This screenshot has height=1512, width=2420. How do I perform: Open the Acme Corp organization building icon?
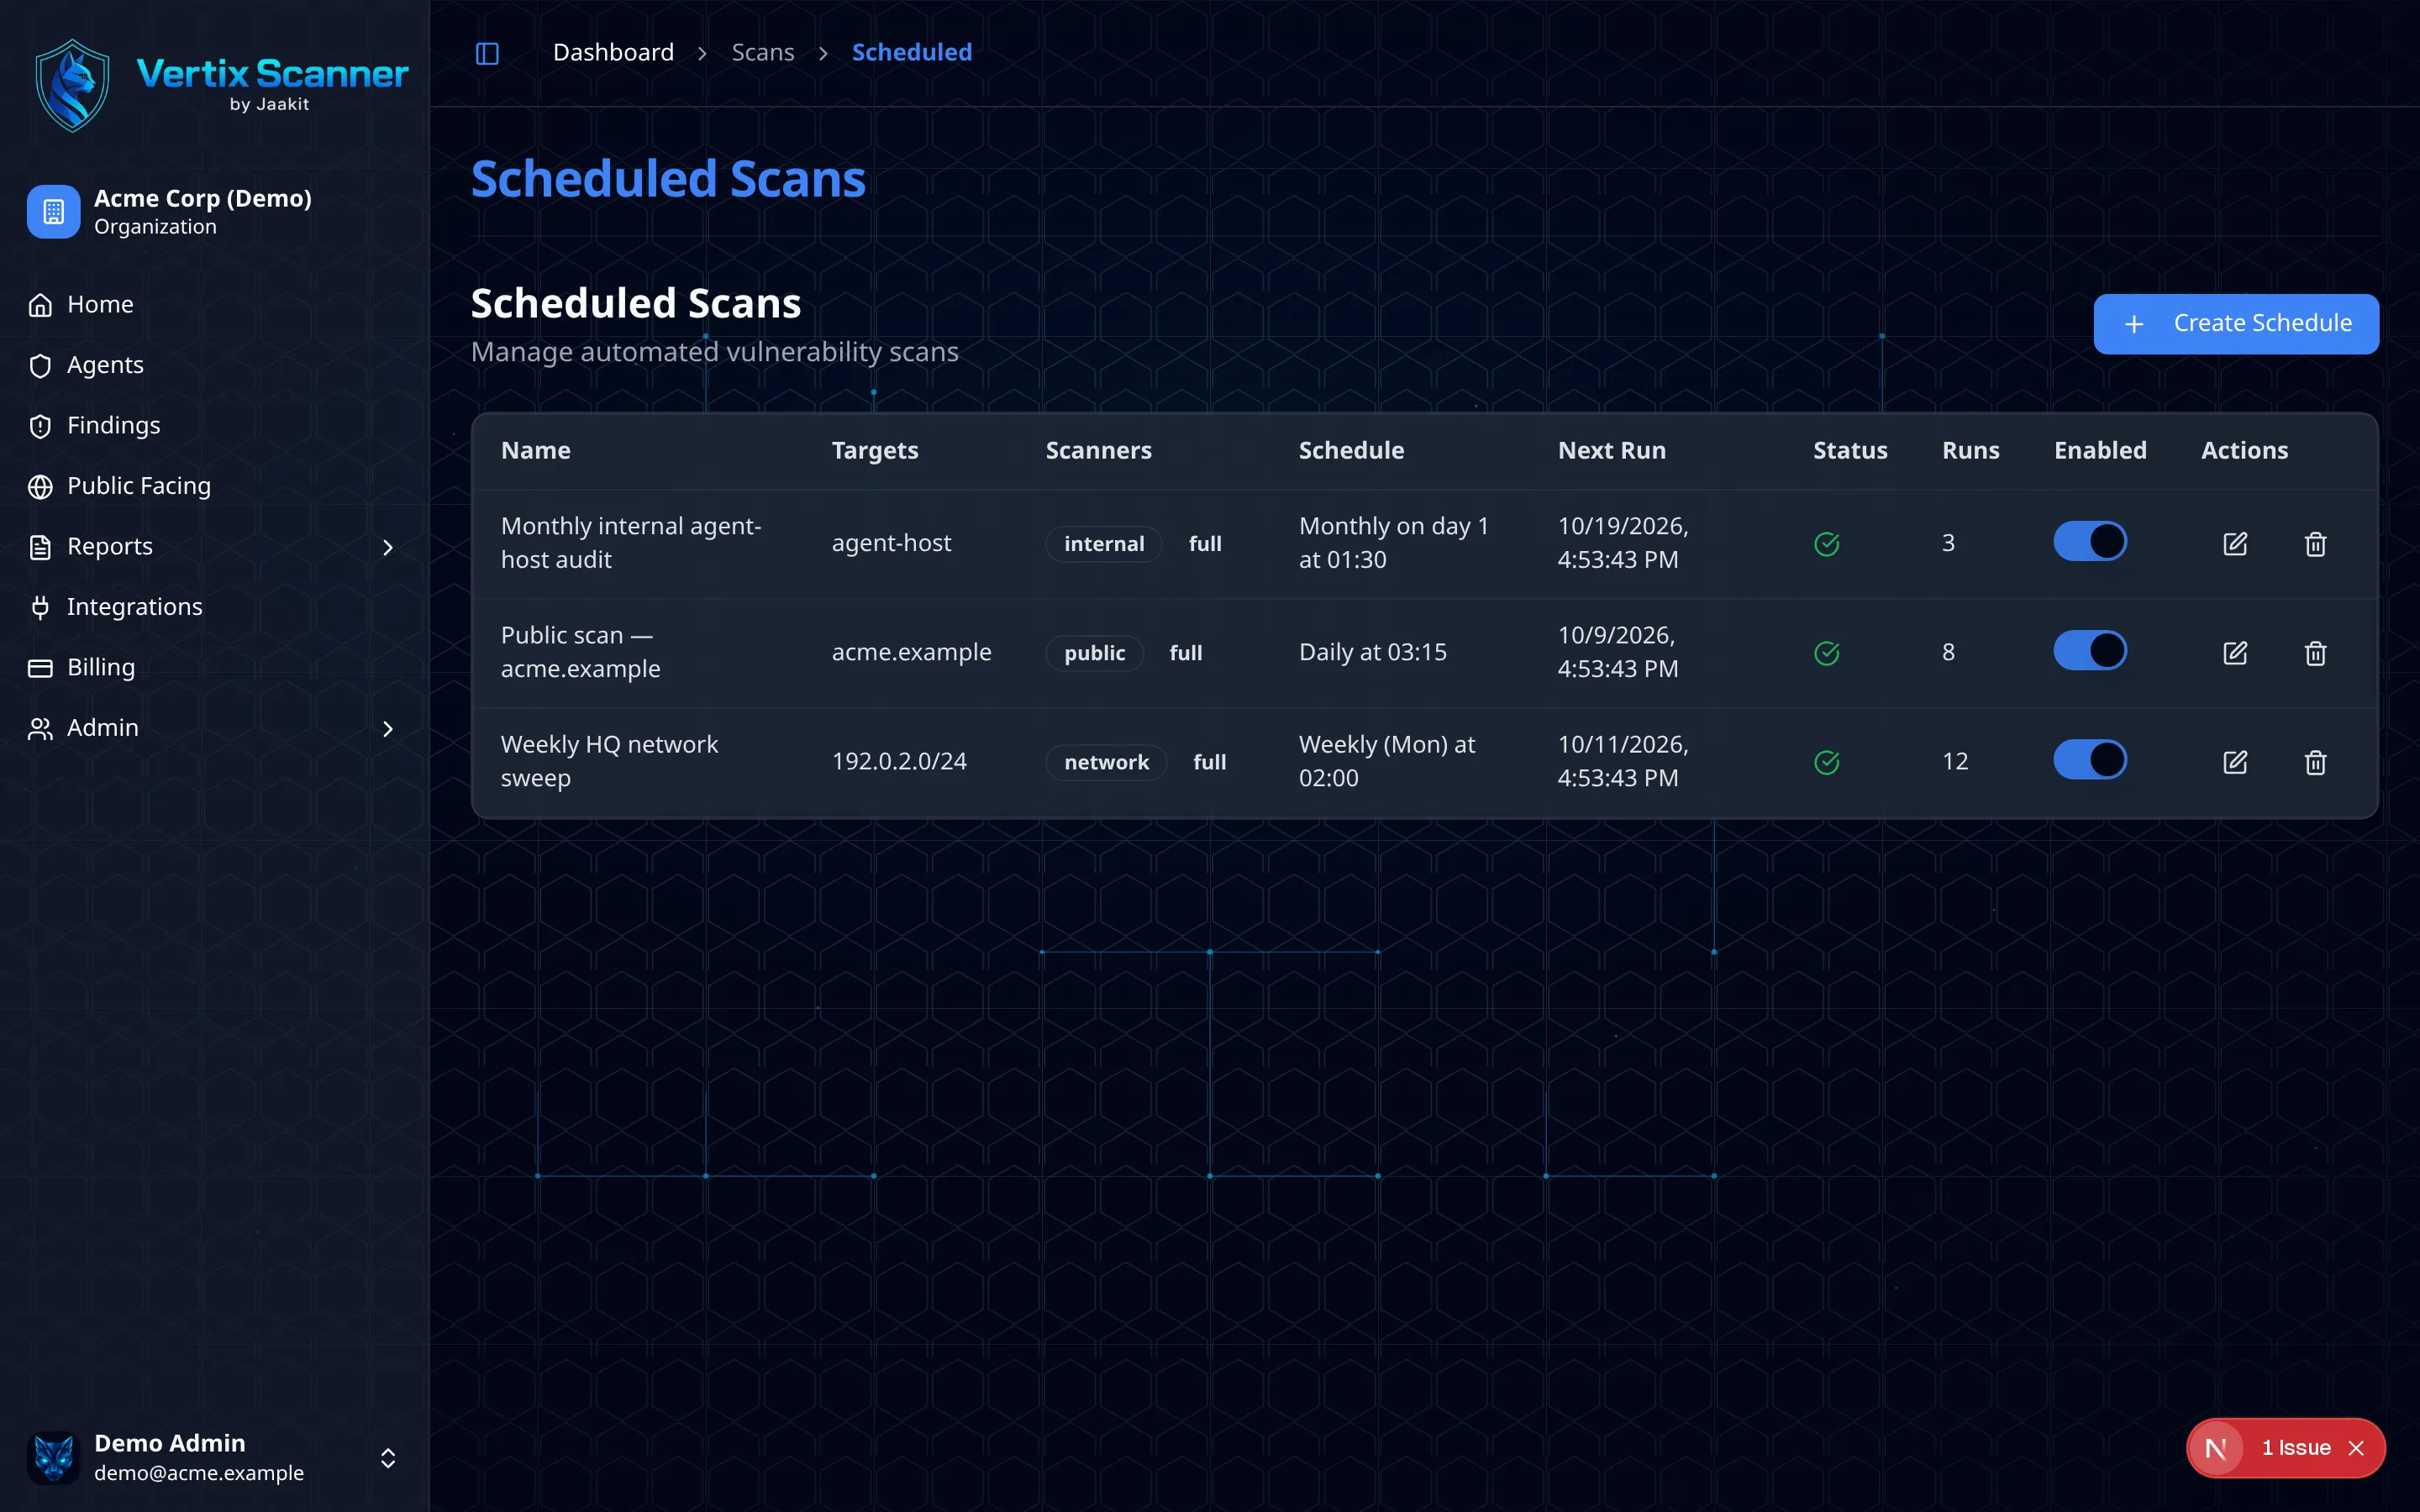[x=54, y=212]
